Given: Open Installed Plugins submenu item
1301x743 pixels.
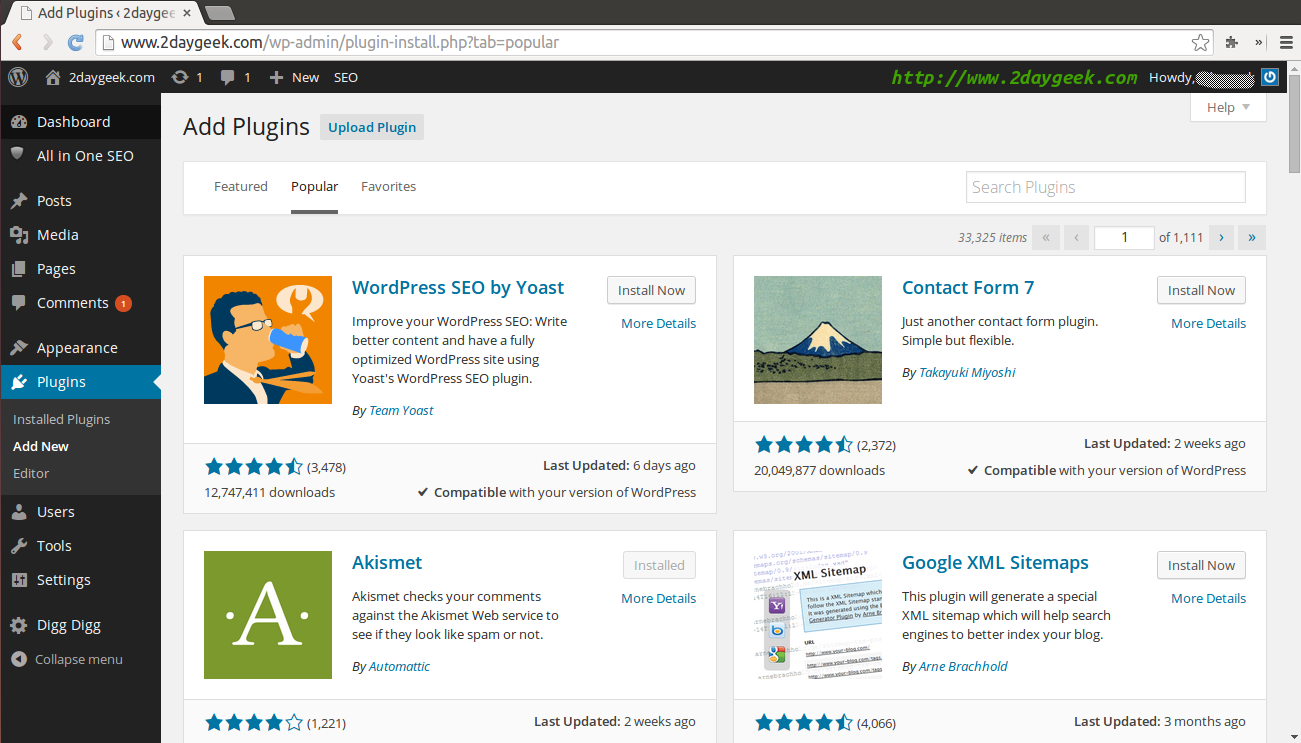Looking at the screenshot, I should coord(62,419).
